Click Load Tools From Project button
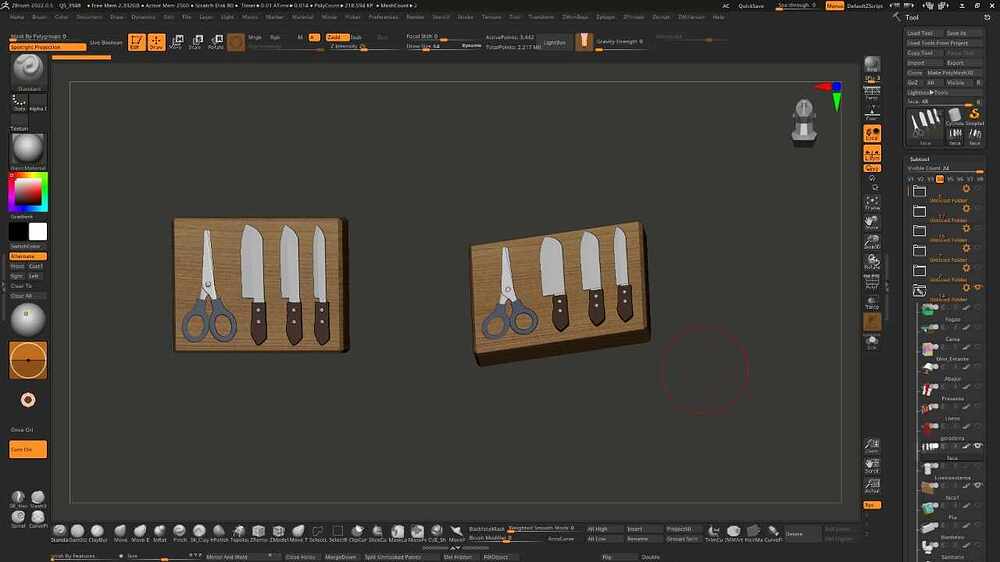The width and height of the screenshot is (1000, 562). click(944, 43)
